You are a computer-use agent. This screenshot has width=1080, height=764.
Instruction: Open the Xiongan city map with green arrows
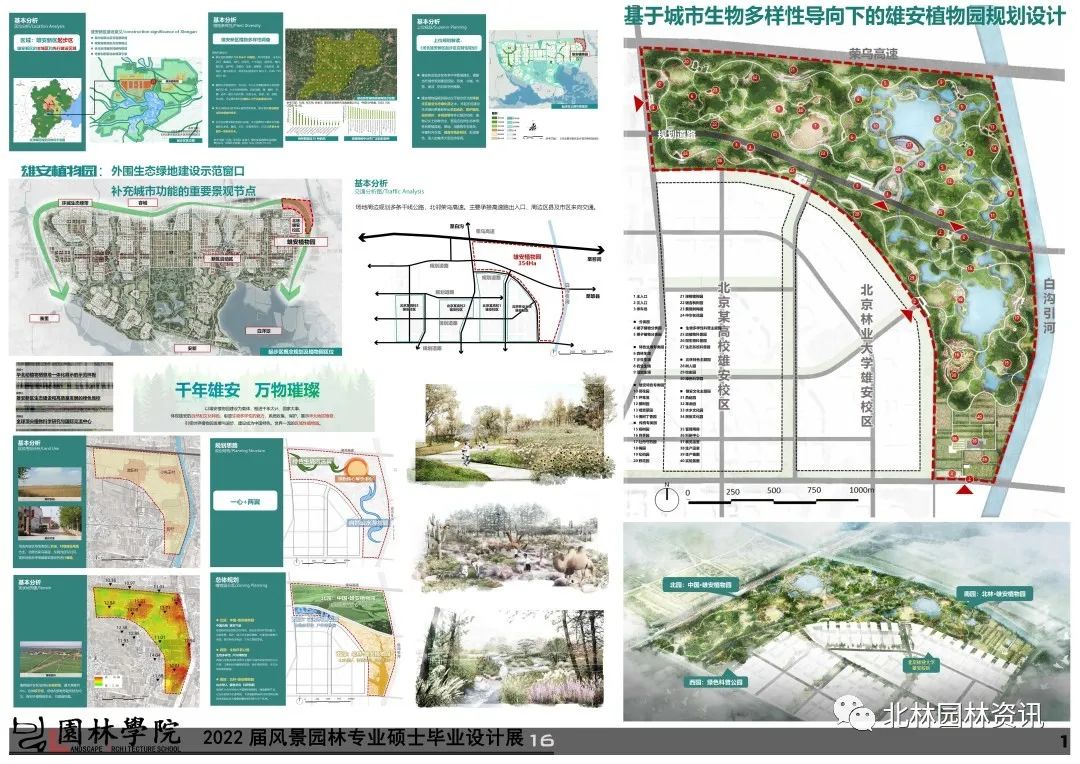coord(175,269)
